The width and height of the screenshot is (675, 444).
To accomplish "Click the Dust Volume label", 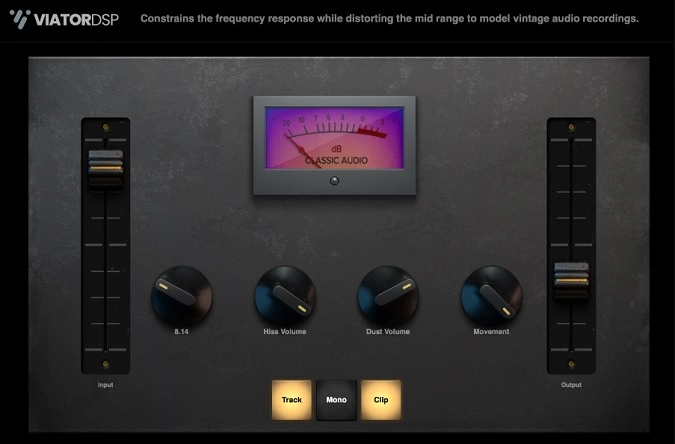I will pos(388,332).
